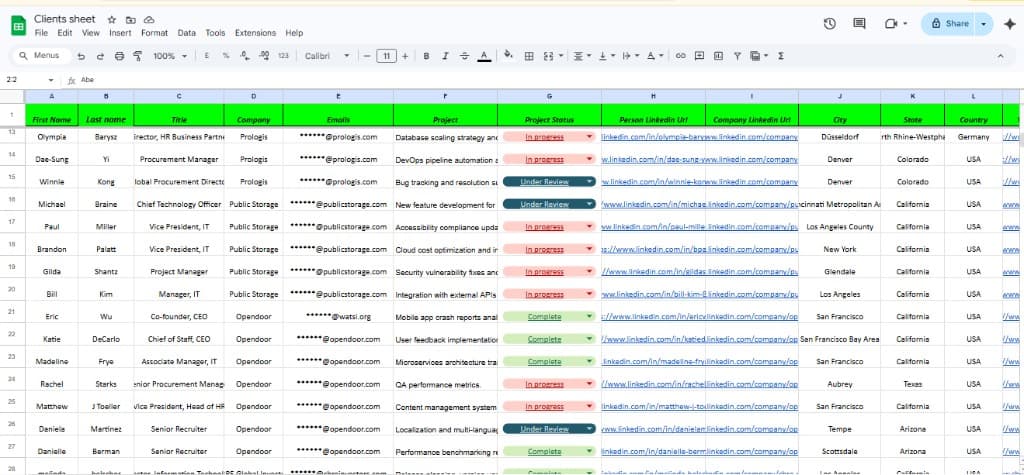1024x475 pixels.
Task: Format as percent with % icon
Action: tap(226, 56)
